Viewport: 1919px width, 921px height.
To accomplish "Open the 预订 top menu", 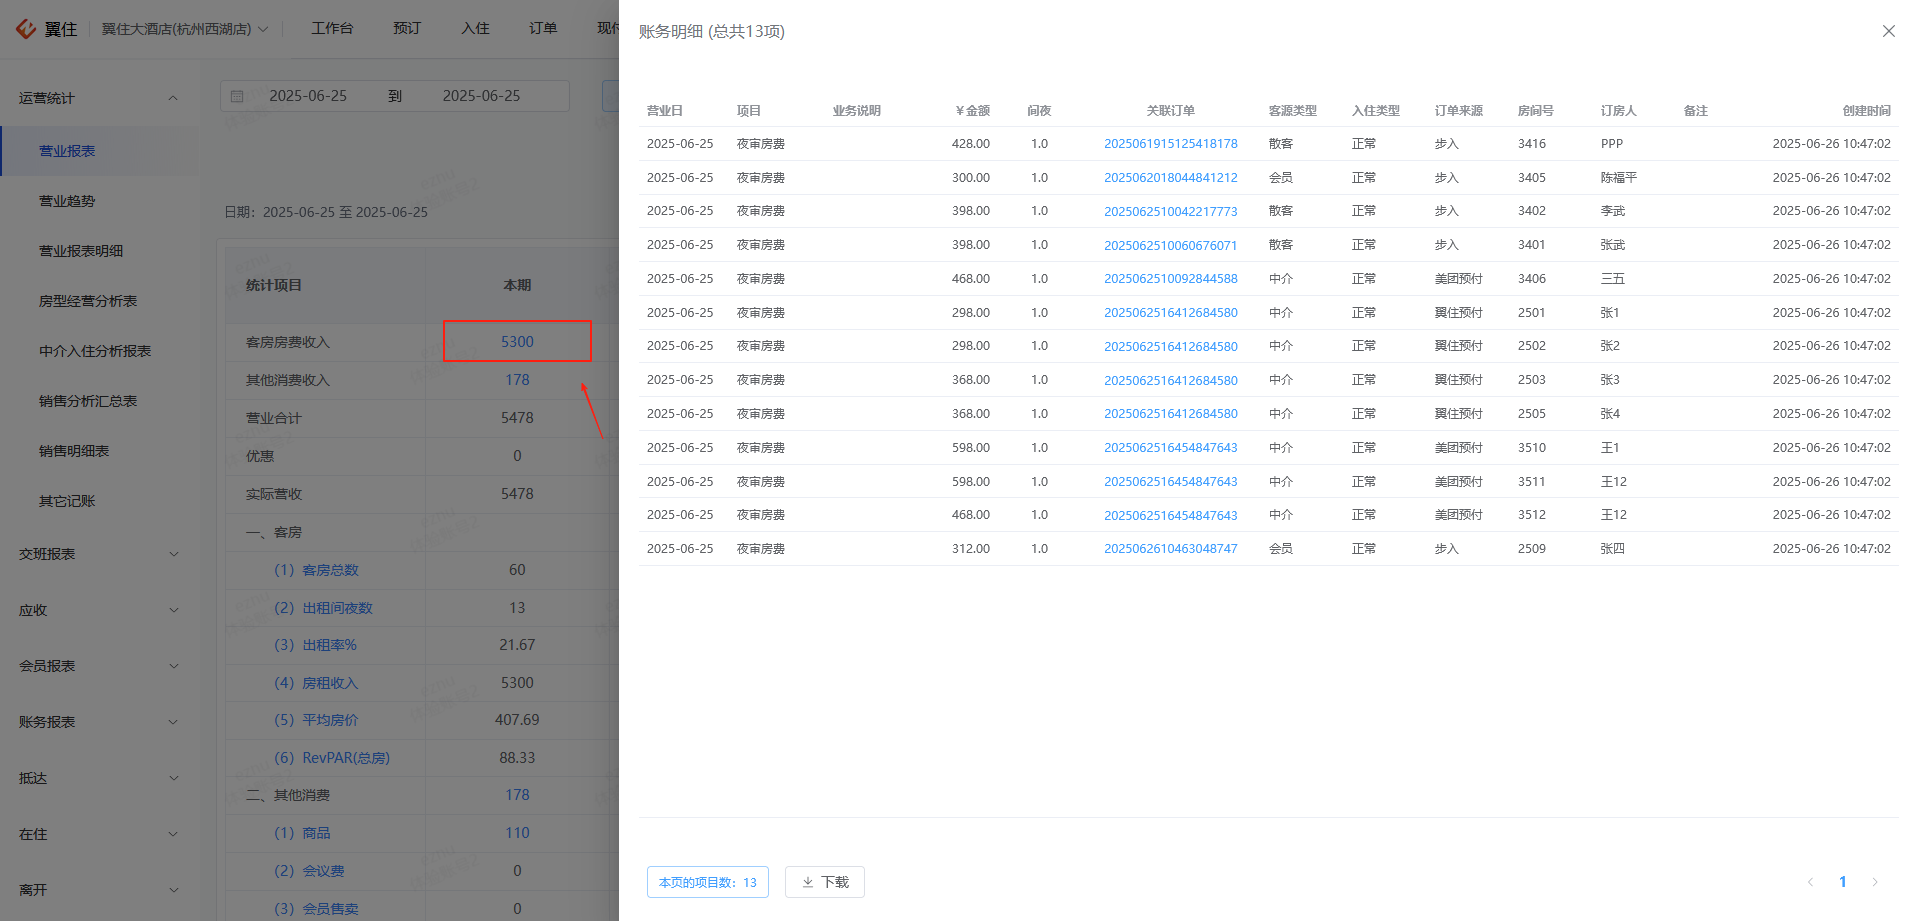I will (x=407, y=28).
